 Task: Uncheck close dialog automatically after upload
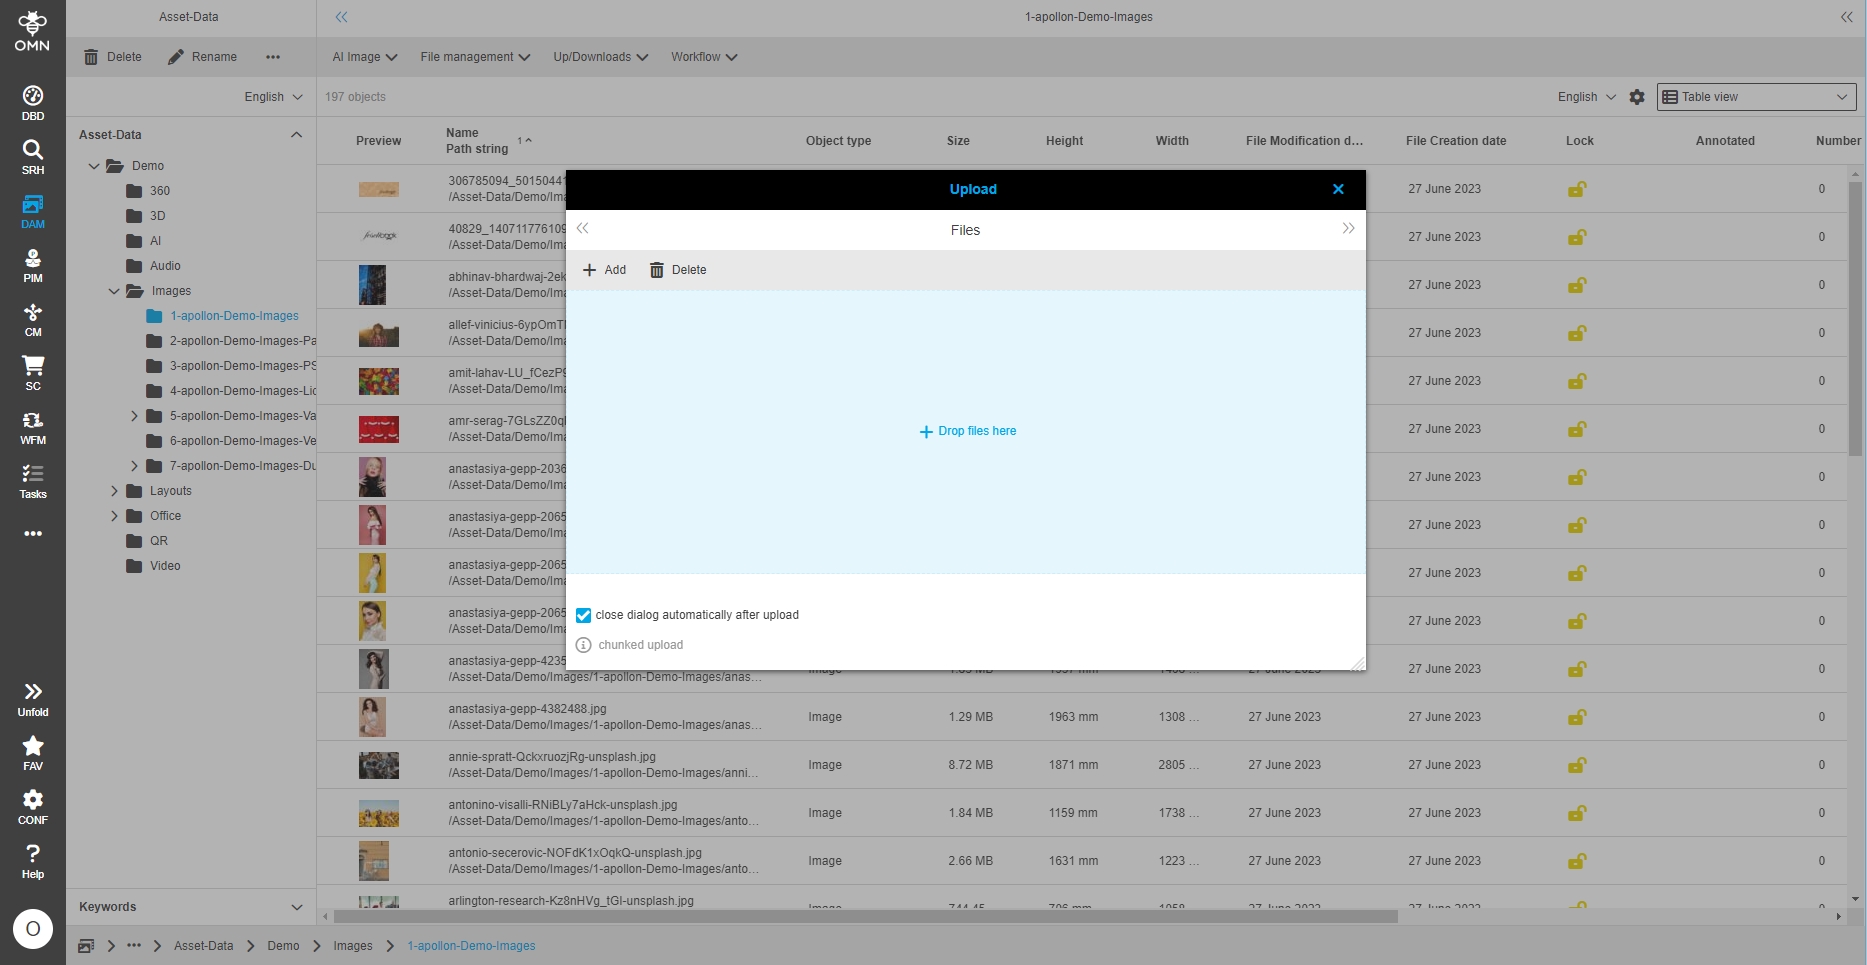click(584, 615)
